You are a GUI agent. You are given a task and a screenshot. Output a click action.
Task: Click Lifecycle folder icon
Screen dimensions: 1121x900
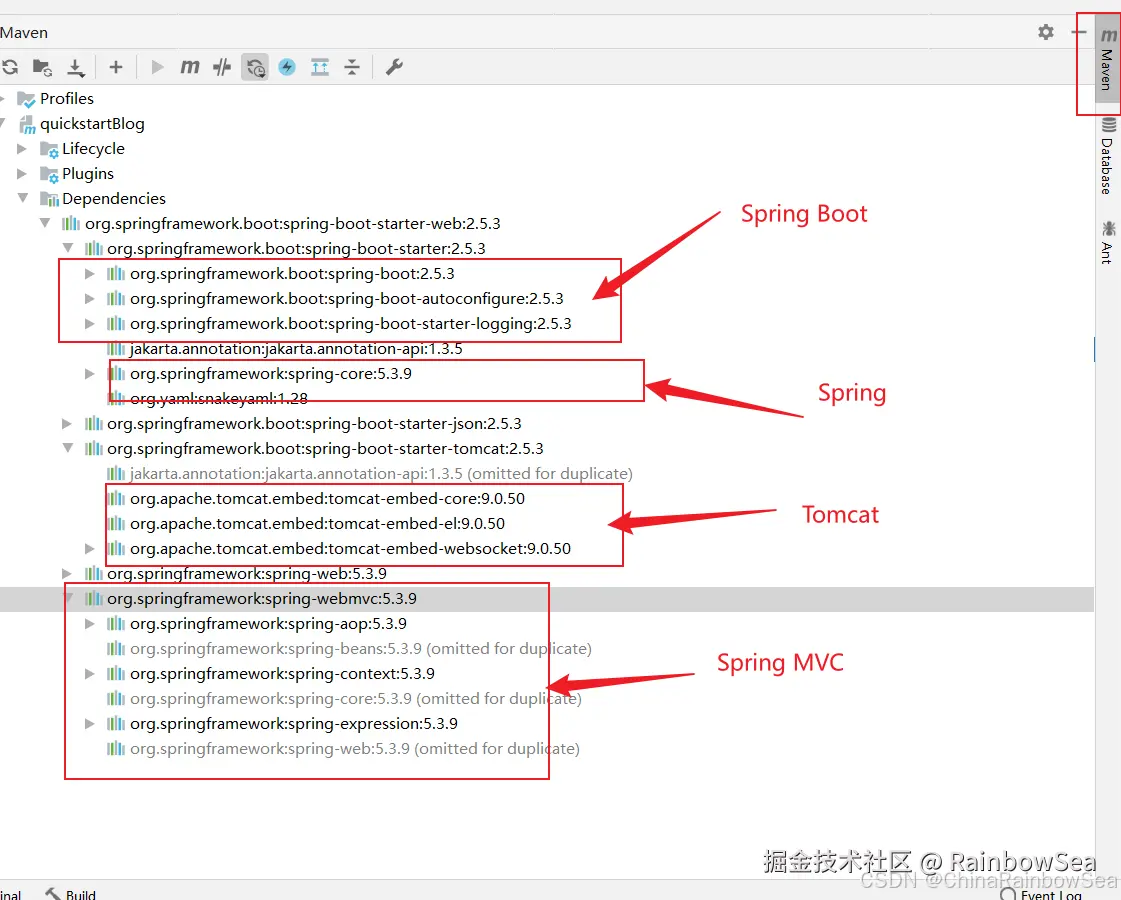click(49, 149)
